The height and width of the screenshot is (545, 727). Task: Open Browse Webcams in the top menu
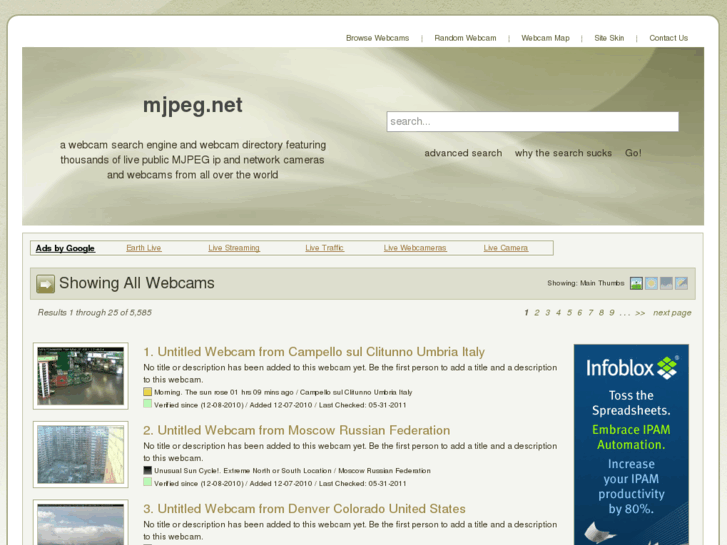tap(377, 38)
